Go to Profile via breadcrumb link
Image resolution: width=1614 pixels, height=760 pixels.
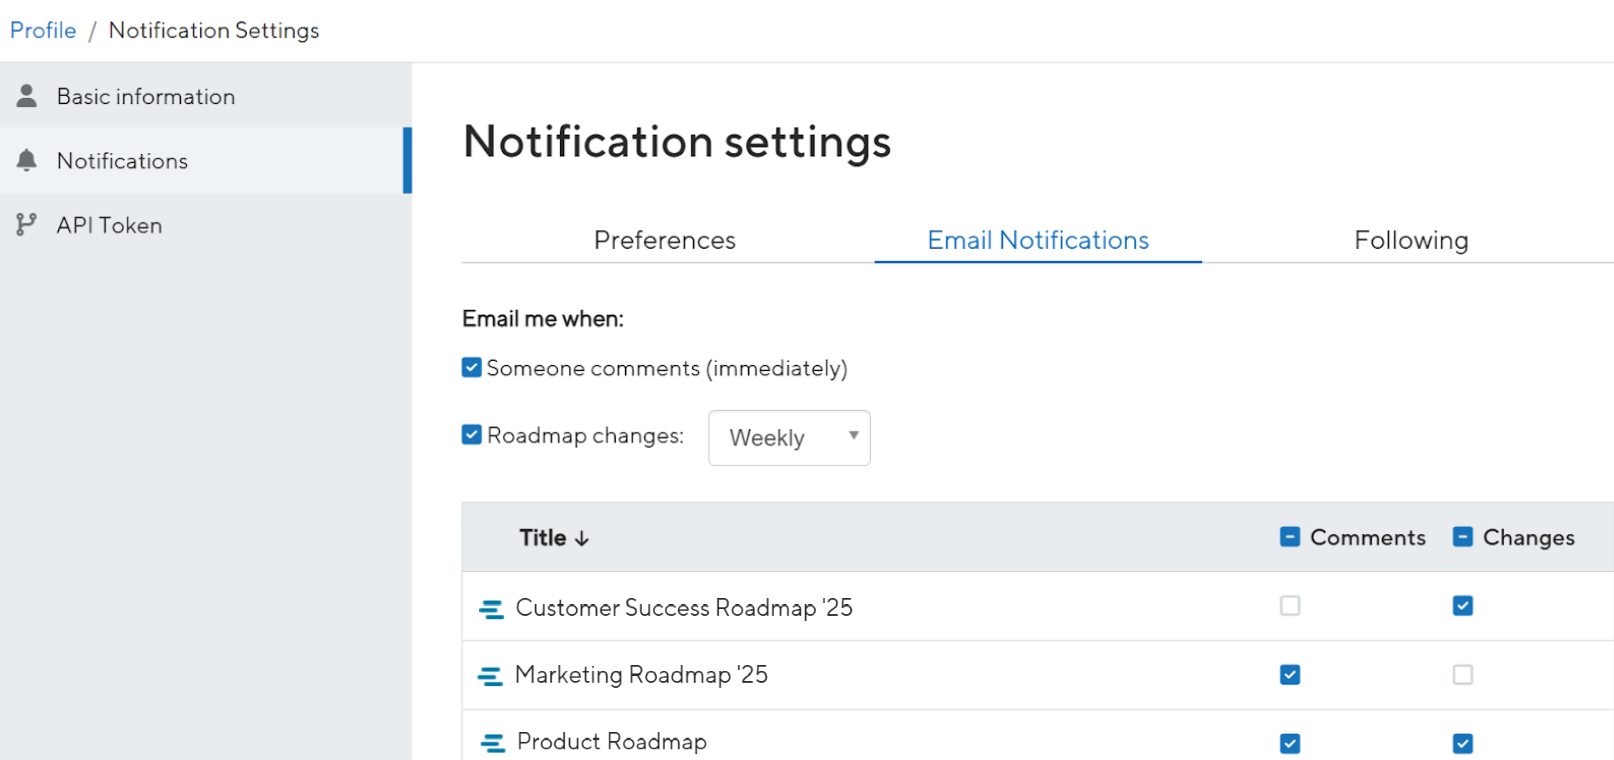coord(43,30)
